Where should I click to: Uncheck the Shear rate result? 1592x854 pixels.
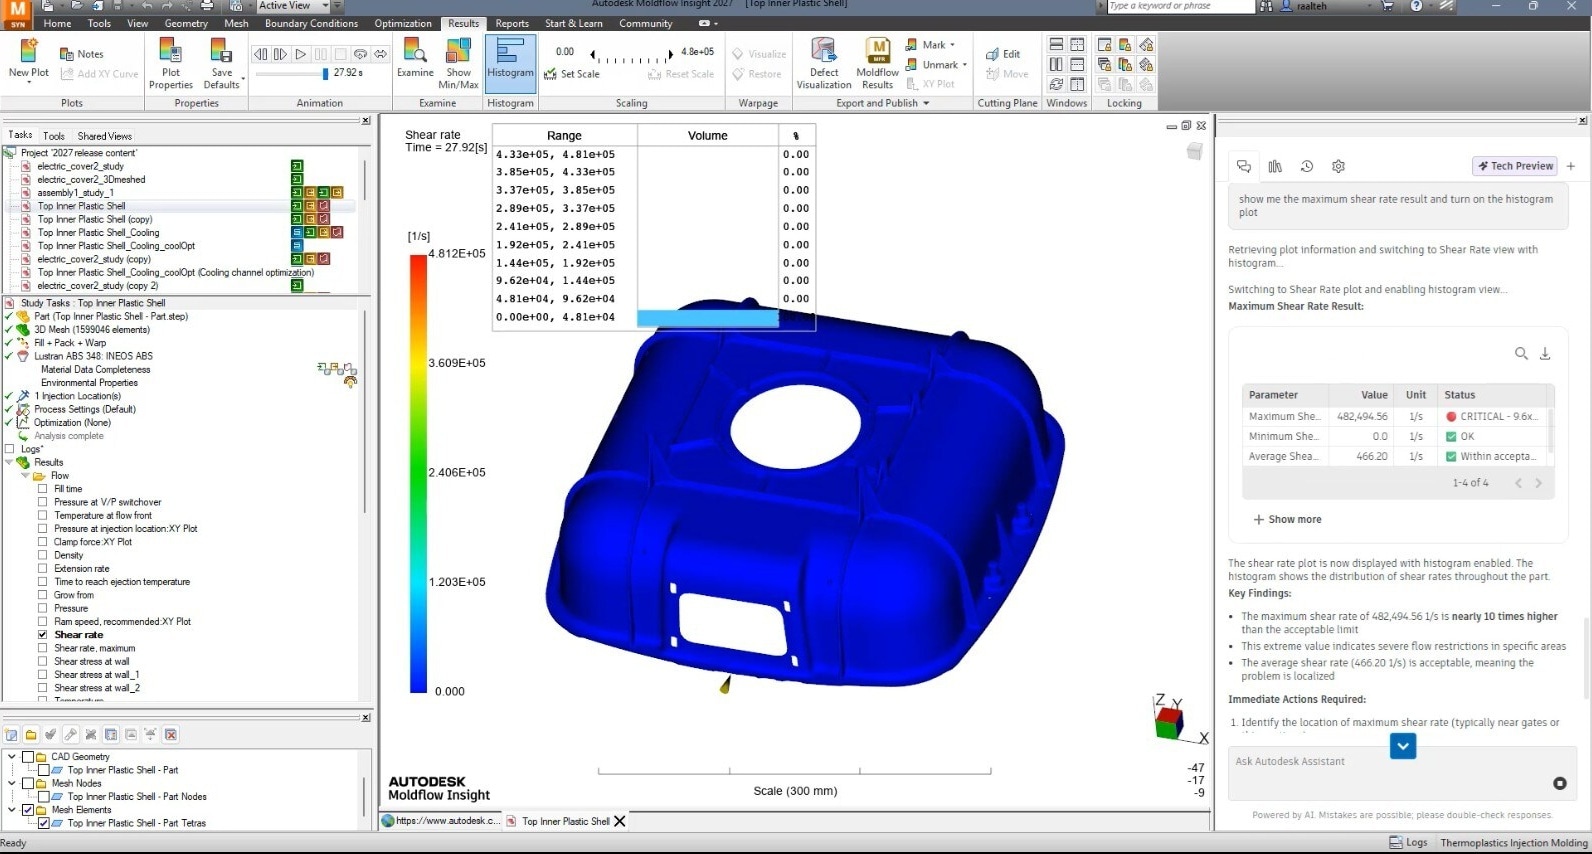click(x=43, y=635)
